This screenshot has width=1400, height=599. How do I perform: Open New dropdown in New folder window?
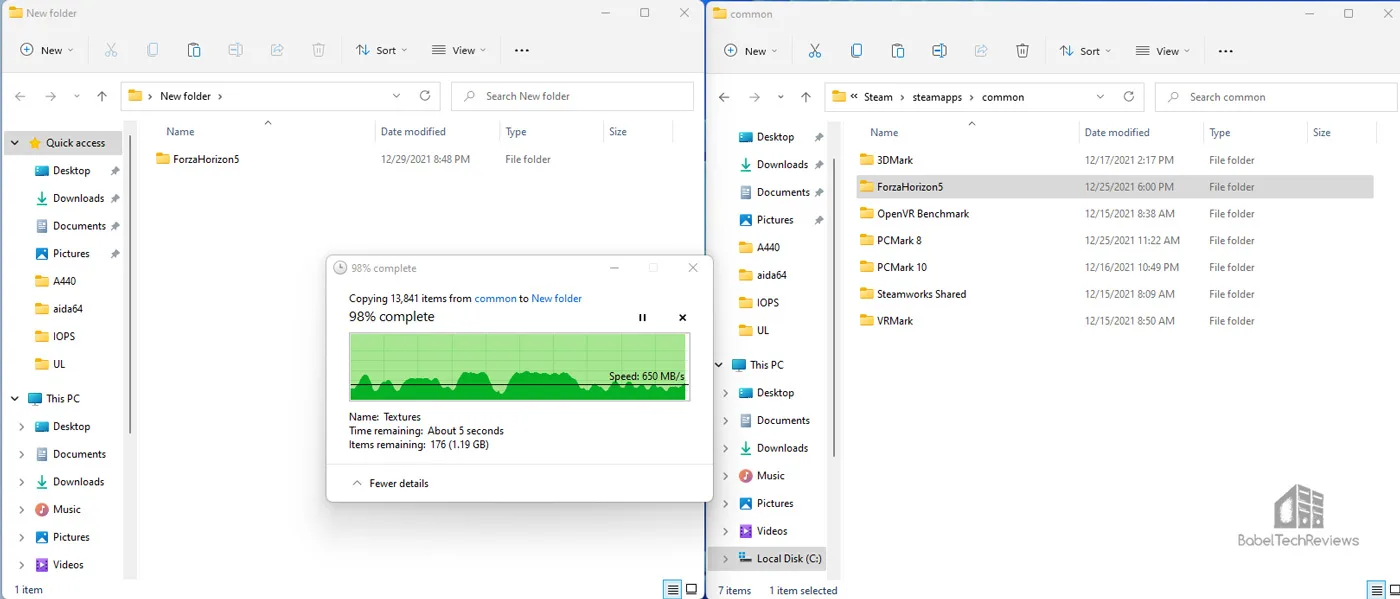click(46, 50)
